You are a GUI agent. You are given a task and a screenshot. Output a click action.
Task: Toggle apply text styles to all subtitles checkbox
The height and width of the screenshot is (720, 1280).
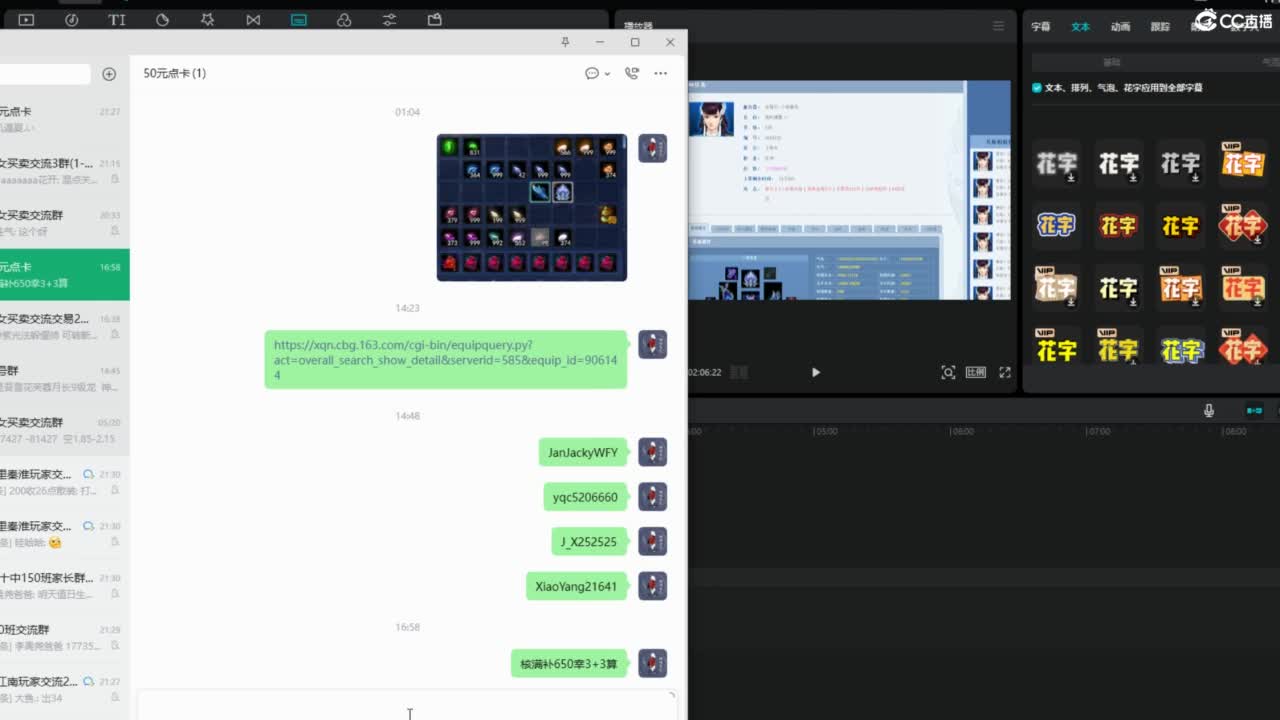pos(1037,88)
